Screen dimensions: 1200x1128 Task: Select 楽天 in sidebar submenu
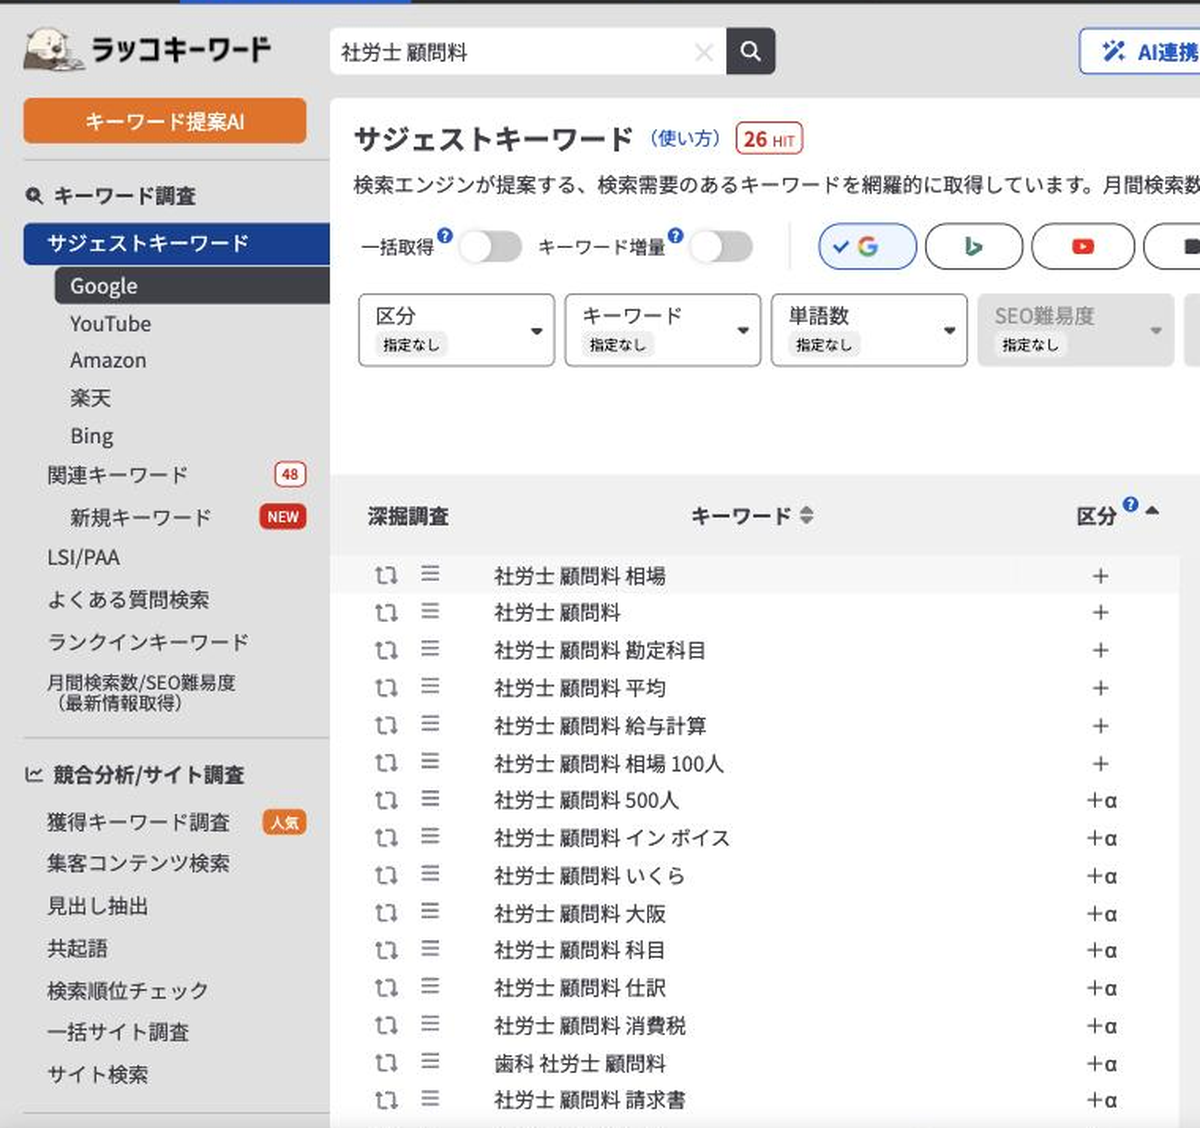click(x=90, y=398)
